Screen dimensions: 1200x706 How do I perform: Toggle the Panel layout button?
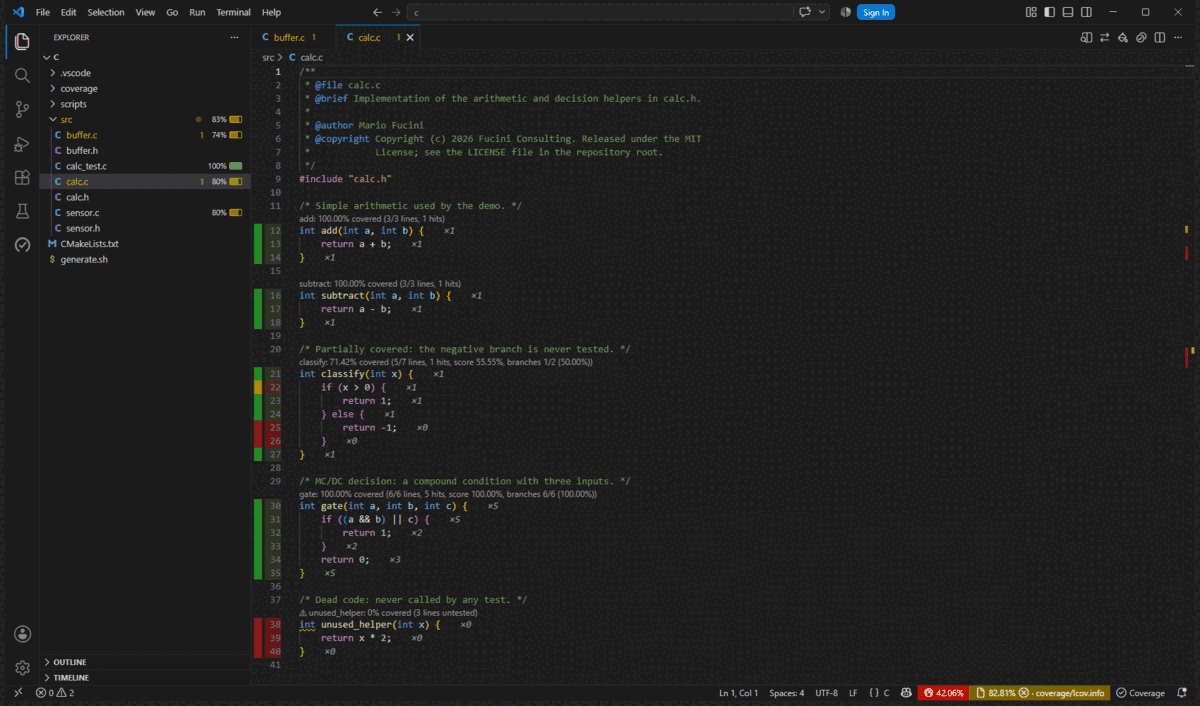[1068, 12]
